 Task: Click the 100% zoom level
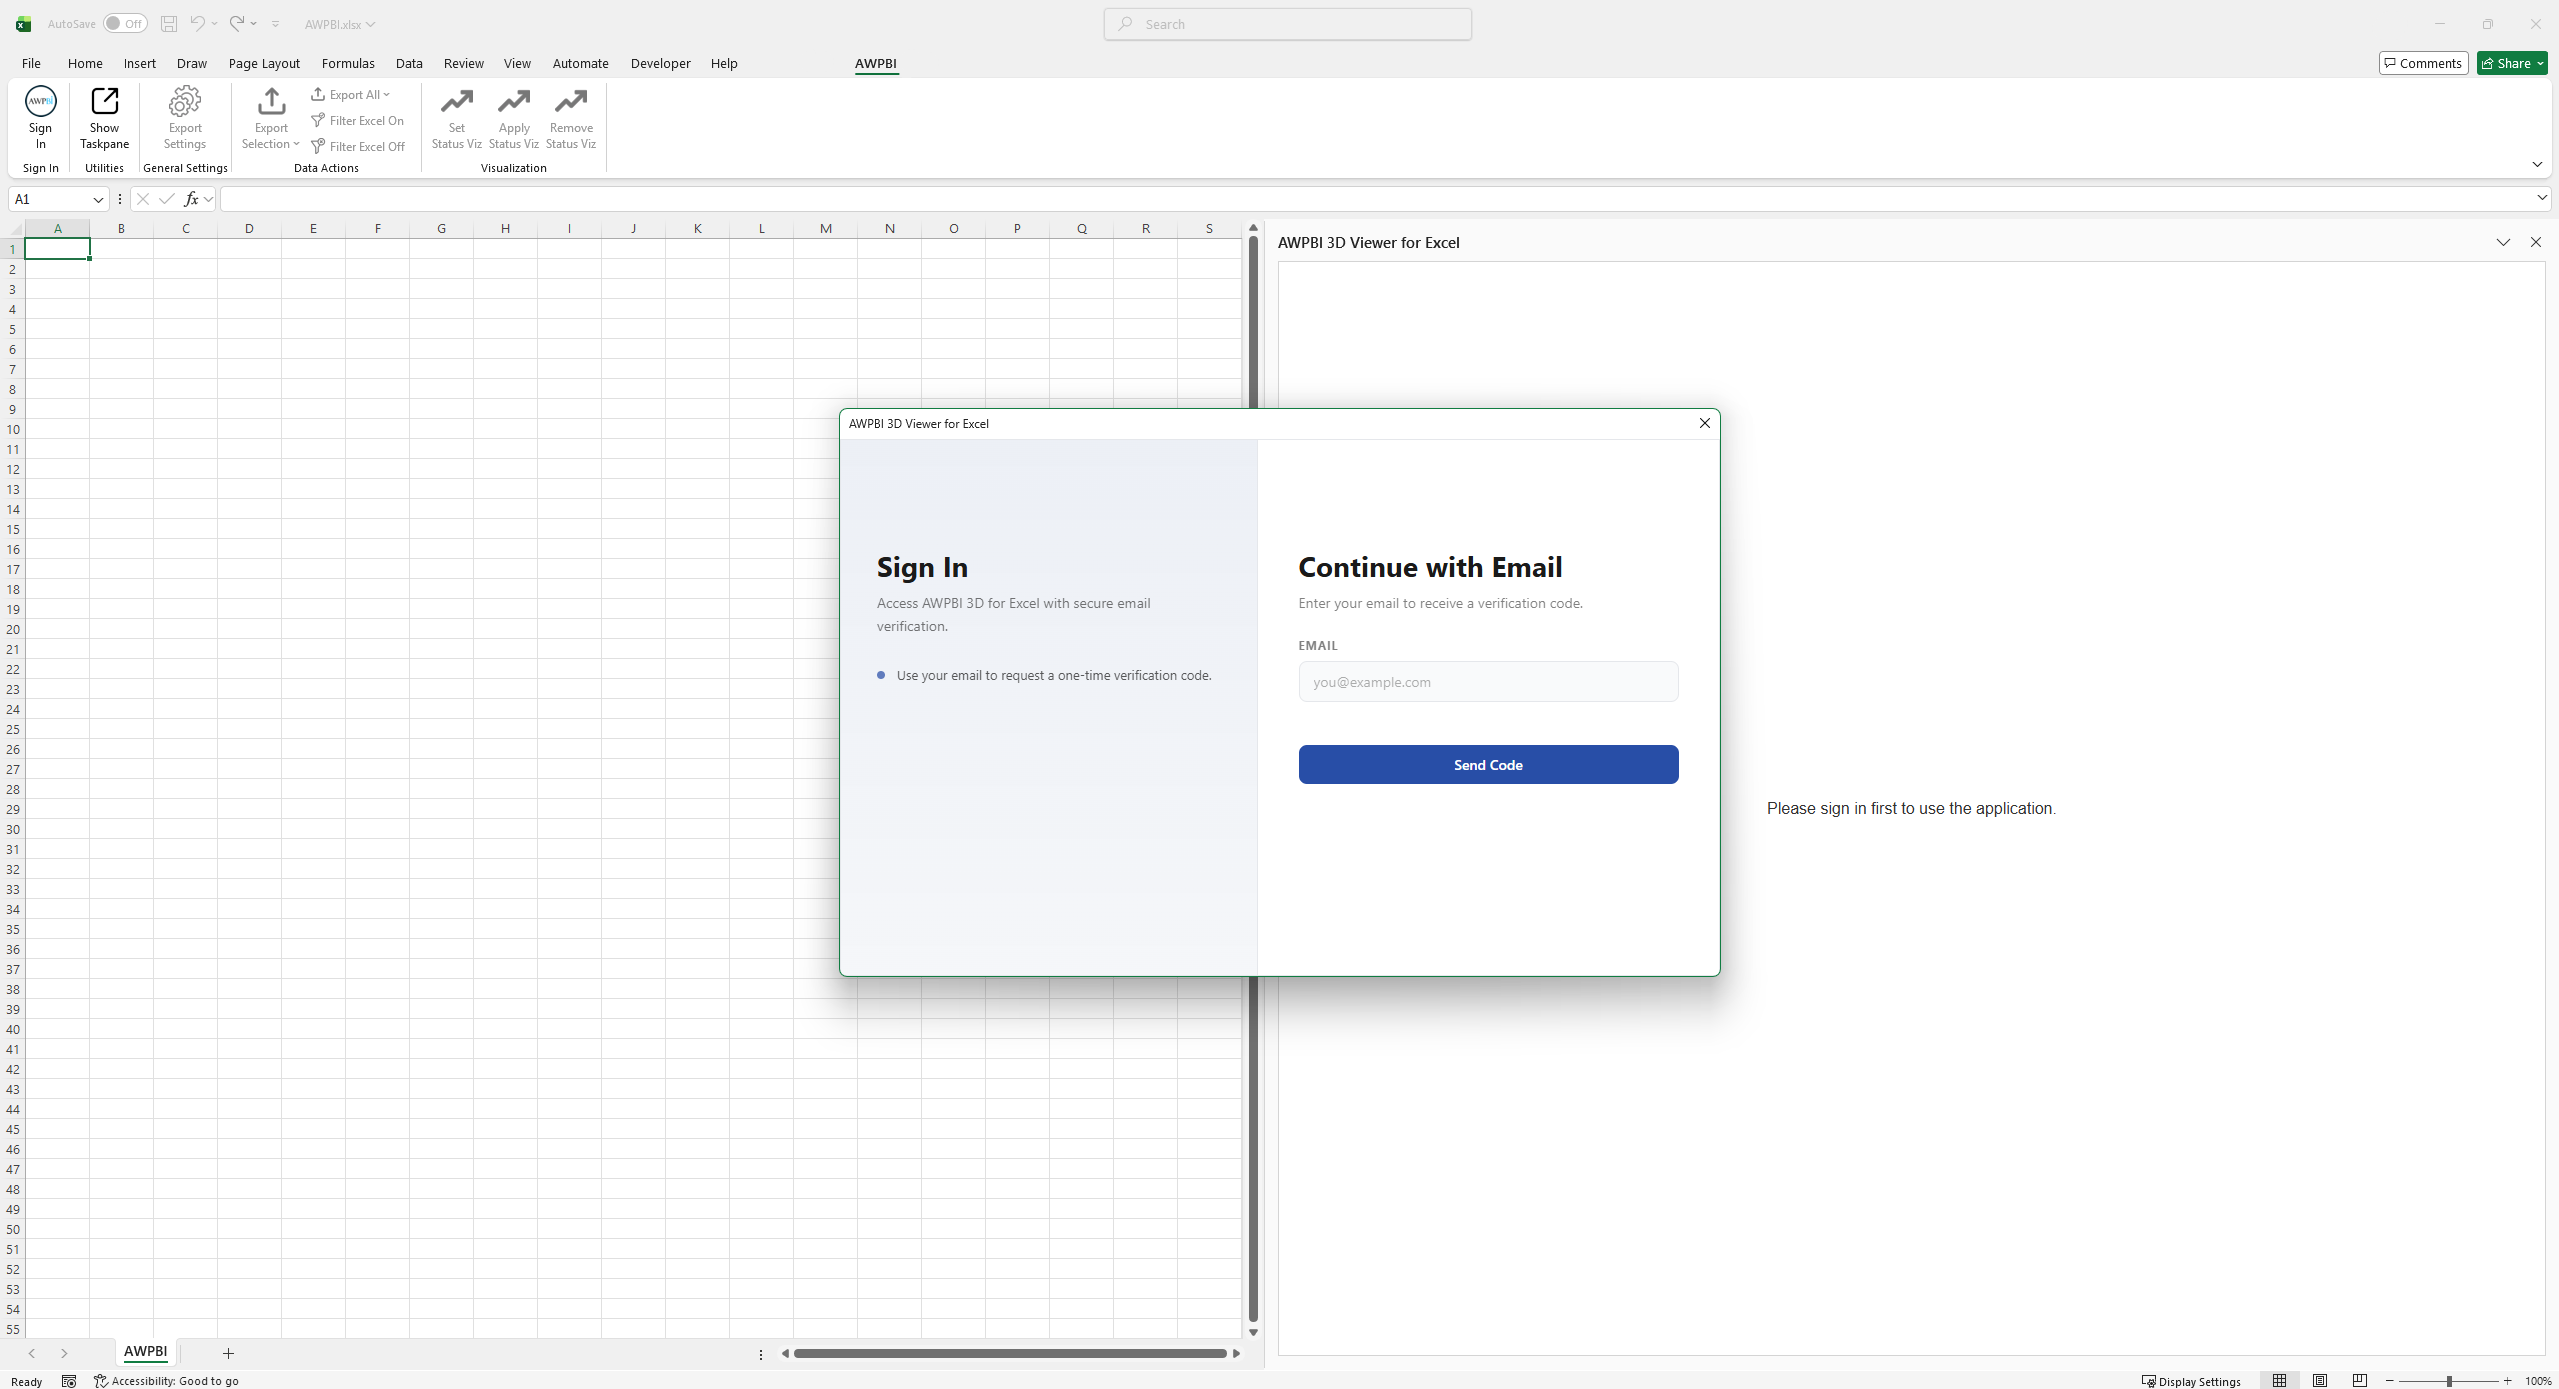(x=2538, y=1381)
